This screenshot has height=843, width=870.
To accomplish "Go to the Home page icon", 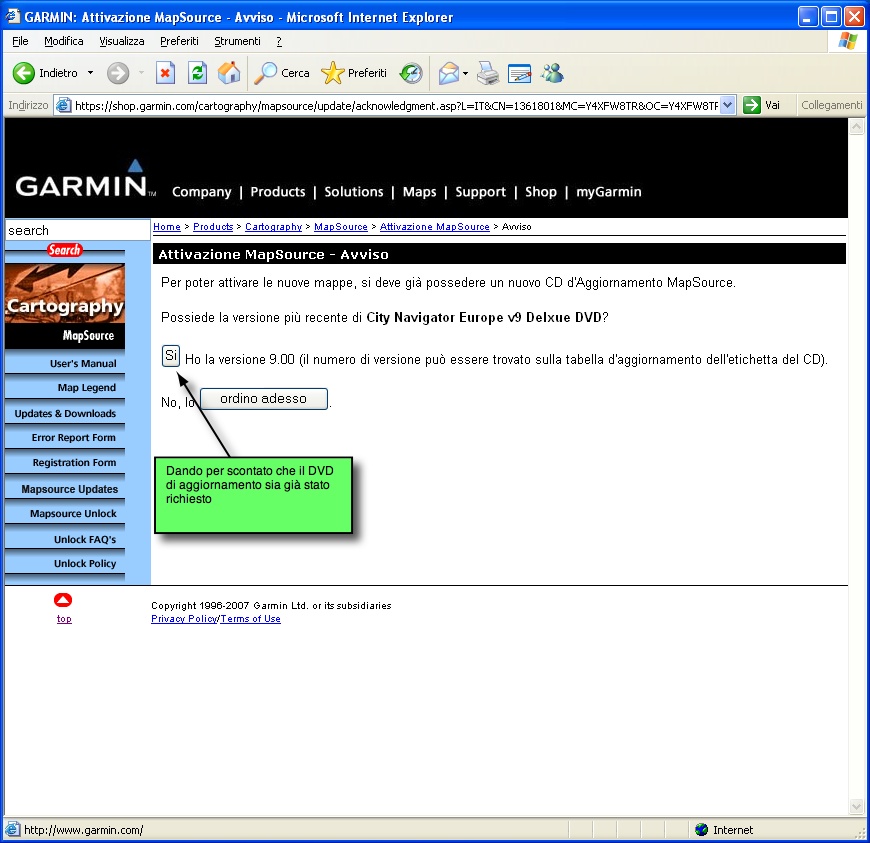I will tap(229, 73).
